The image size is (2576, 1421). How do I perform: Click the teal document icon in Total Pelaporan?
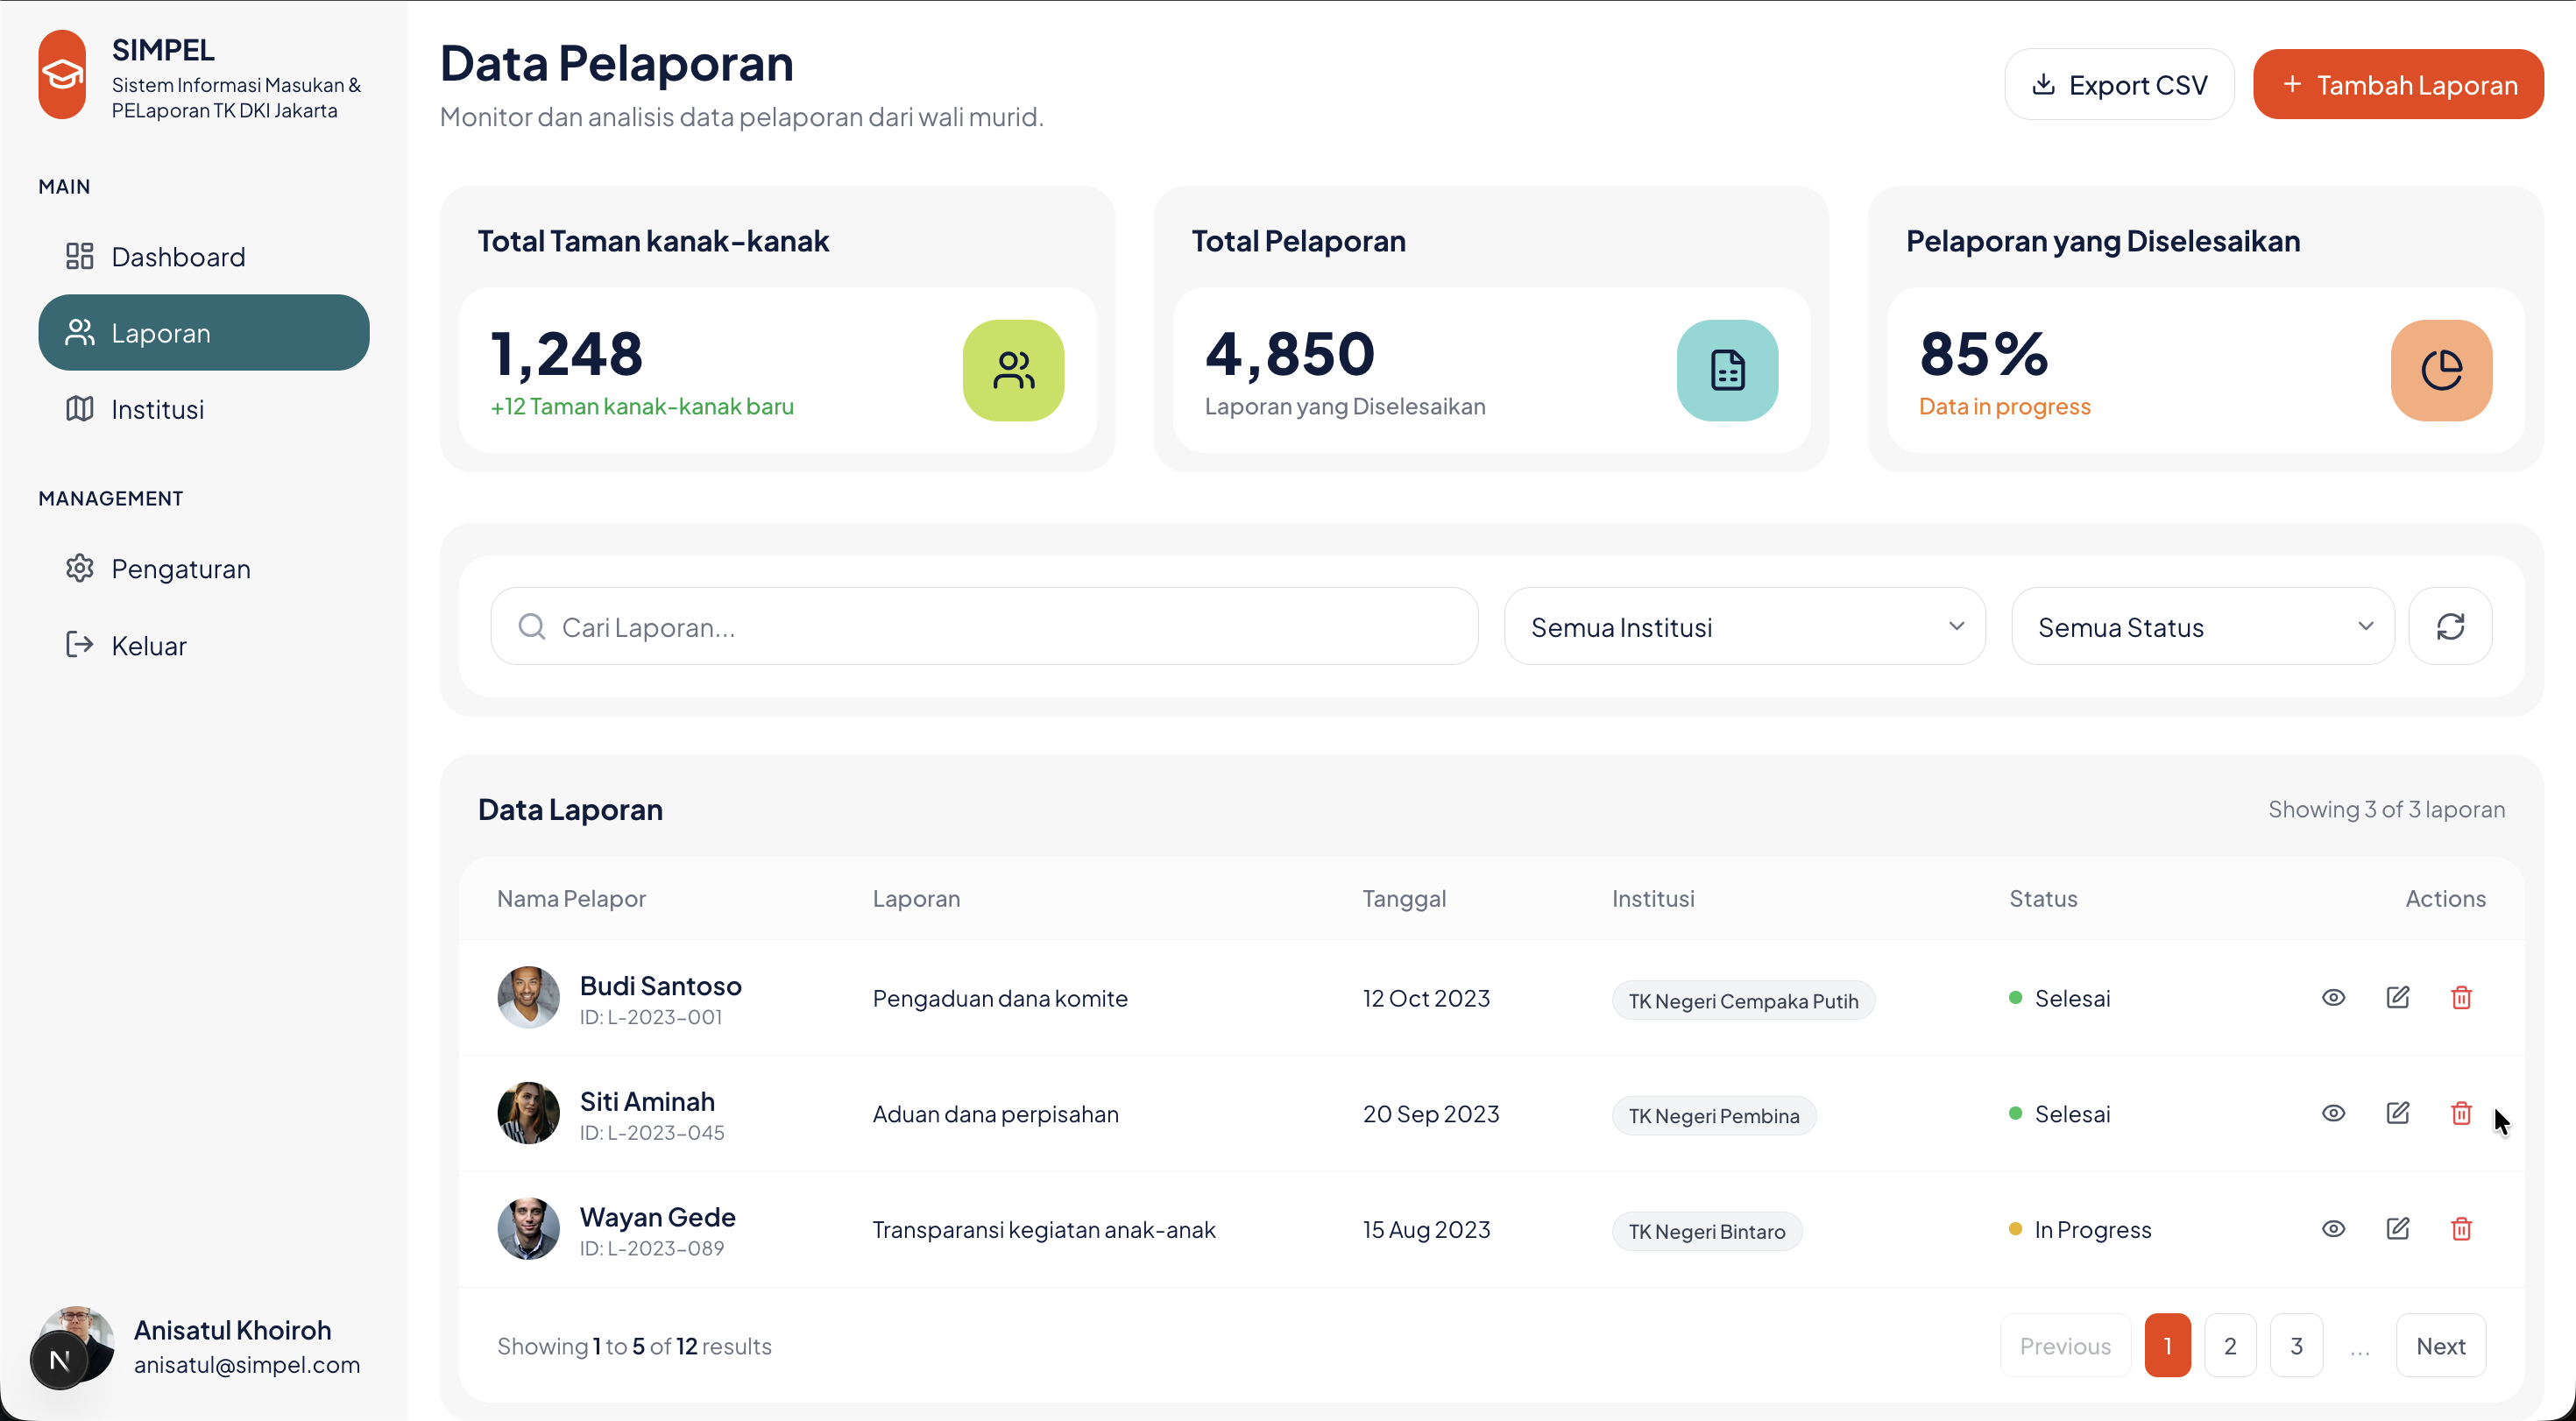[x=1727, y=370]
